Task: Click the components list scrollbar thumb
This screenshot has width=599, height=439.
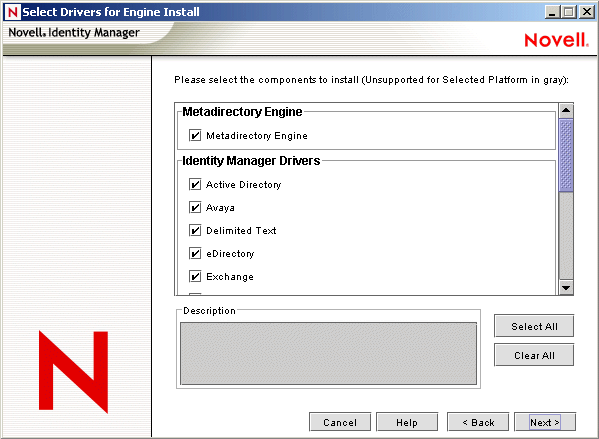Action: [x=566, y=155]
